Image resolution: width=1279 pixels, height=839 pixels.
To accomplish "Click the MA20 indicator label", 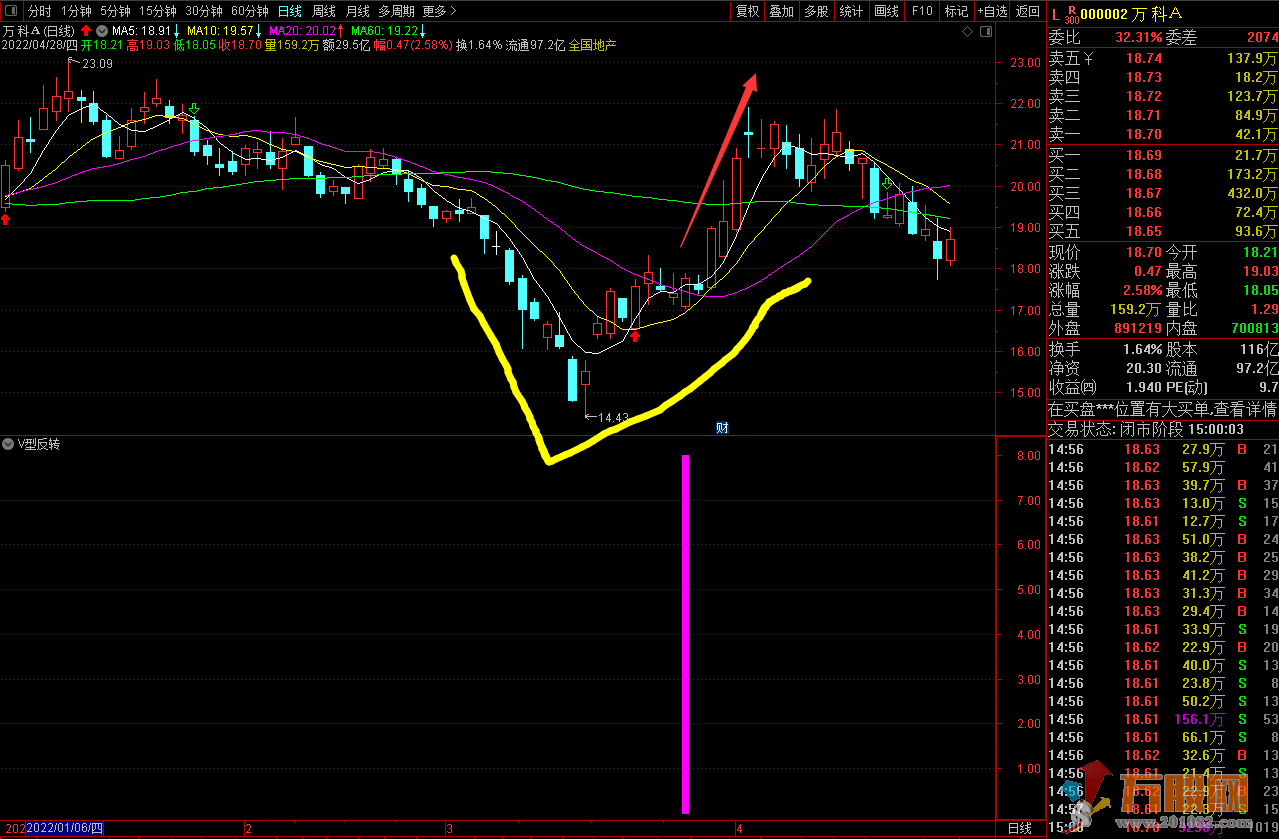I will (308, 29).
